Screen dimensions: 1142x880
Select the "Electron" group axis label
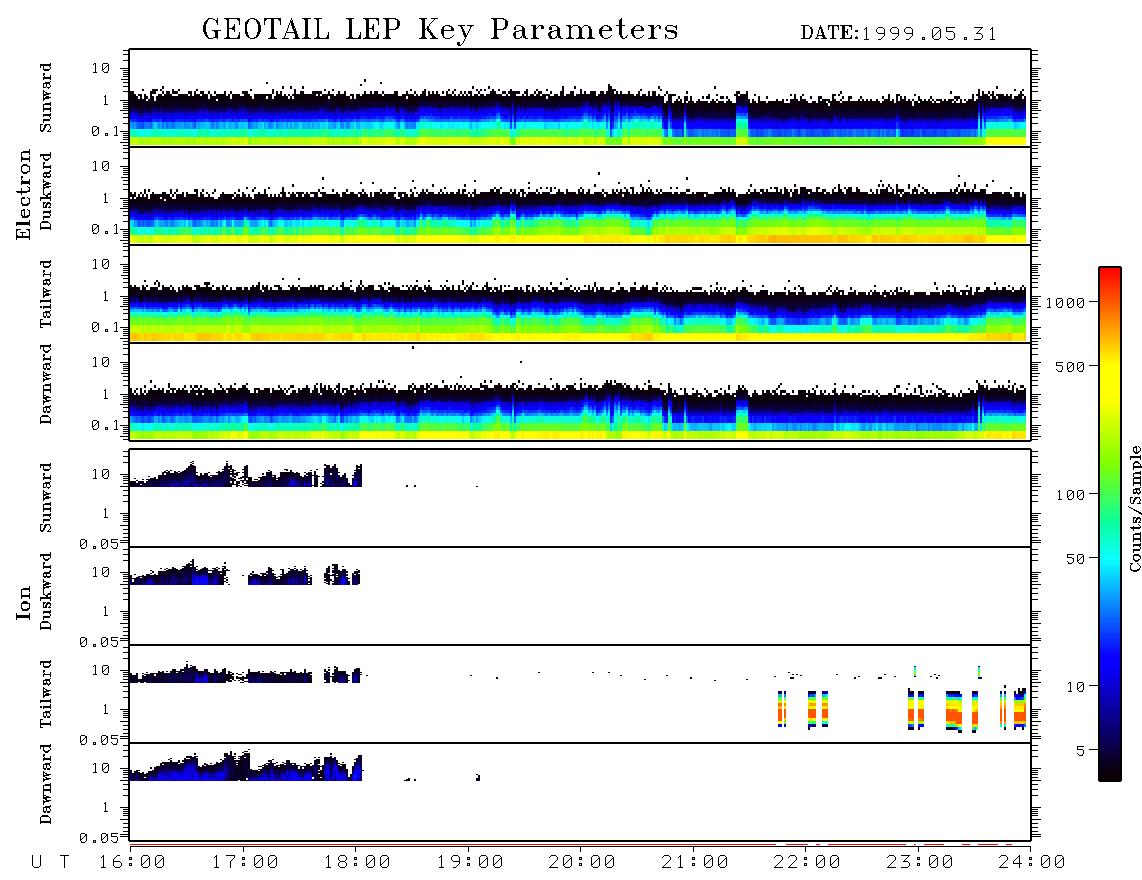tap(24, 194)
